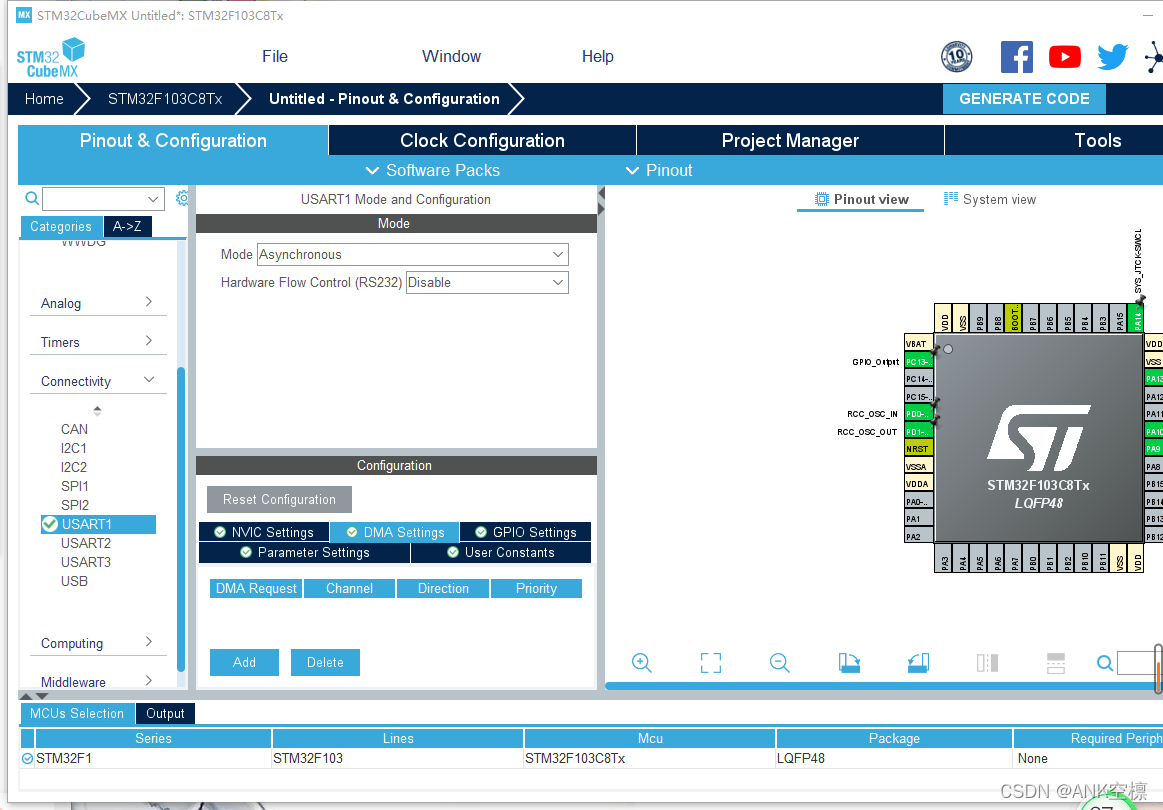This screenshot has height=810, width=1163.
Task: Open the category search combo box
Action: [103, 199]
